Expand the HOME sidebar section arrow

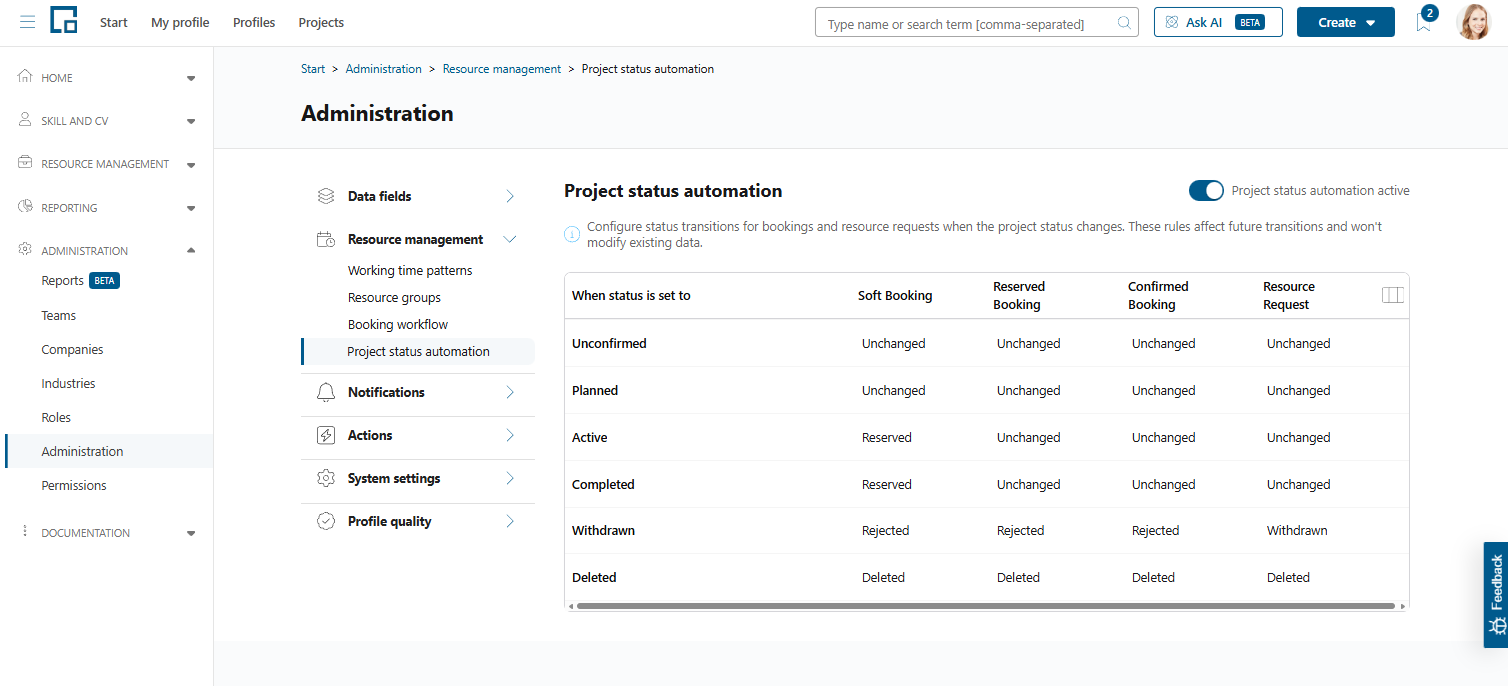point(191,78)
